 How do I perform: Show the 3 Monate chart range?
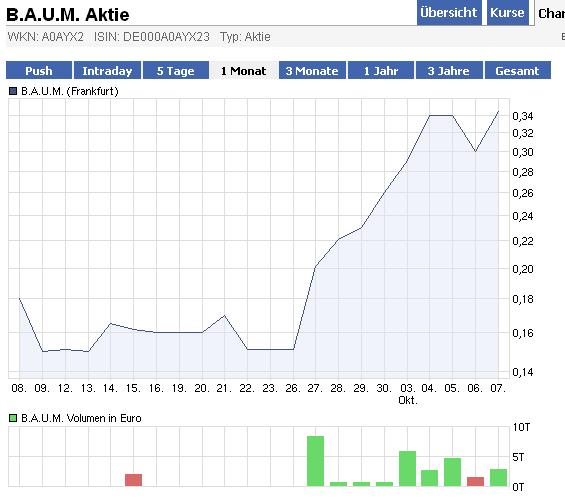pyautogui.click(x=312, y=70)
